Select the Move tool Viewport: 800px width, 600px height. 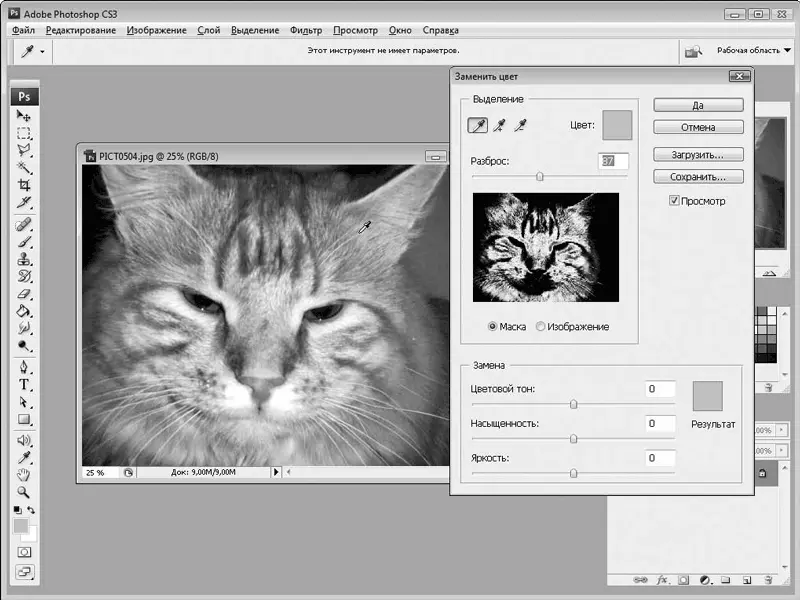[23, 116]
